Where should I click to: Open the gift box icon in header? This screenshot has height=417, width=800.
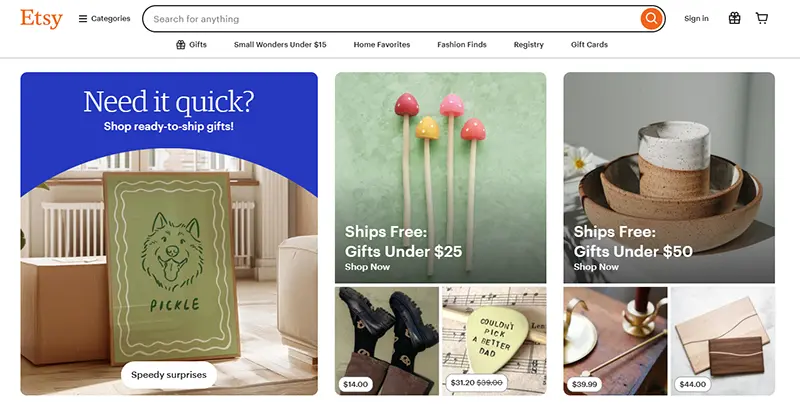click(734, 18)
